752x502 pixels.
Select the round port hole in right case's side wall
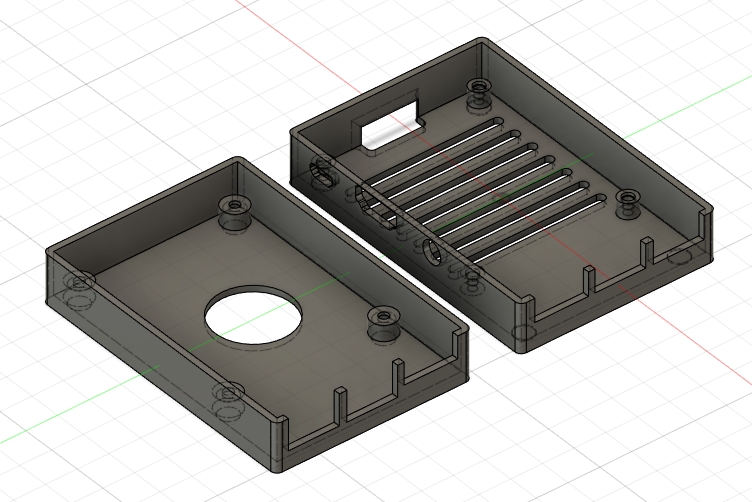tap(433, 251)
